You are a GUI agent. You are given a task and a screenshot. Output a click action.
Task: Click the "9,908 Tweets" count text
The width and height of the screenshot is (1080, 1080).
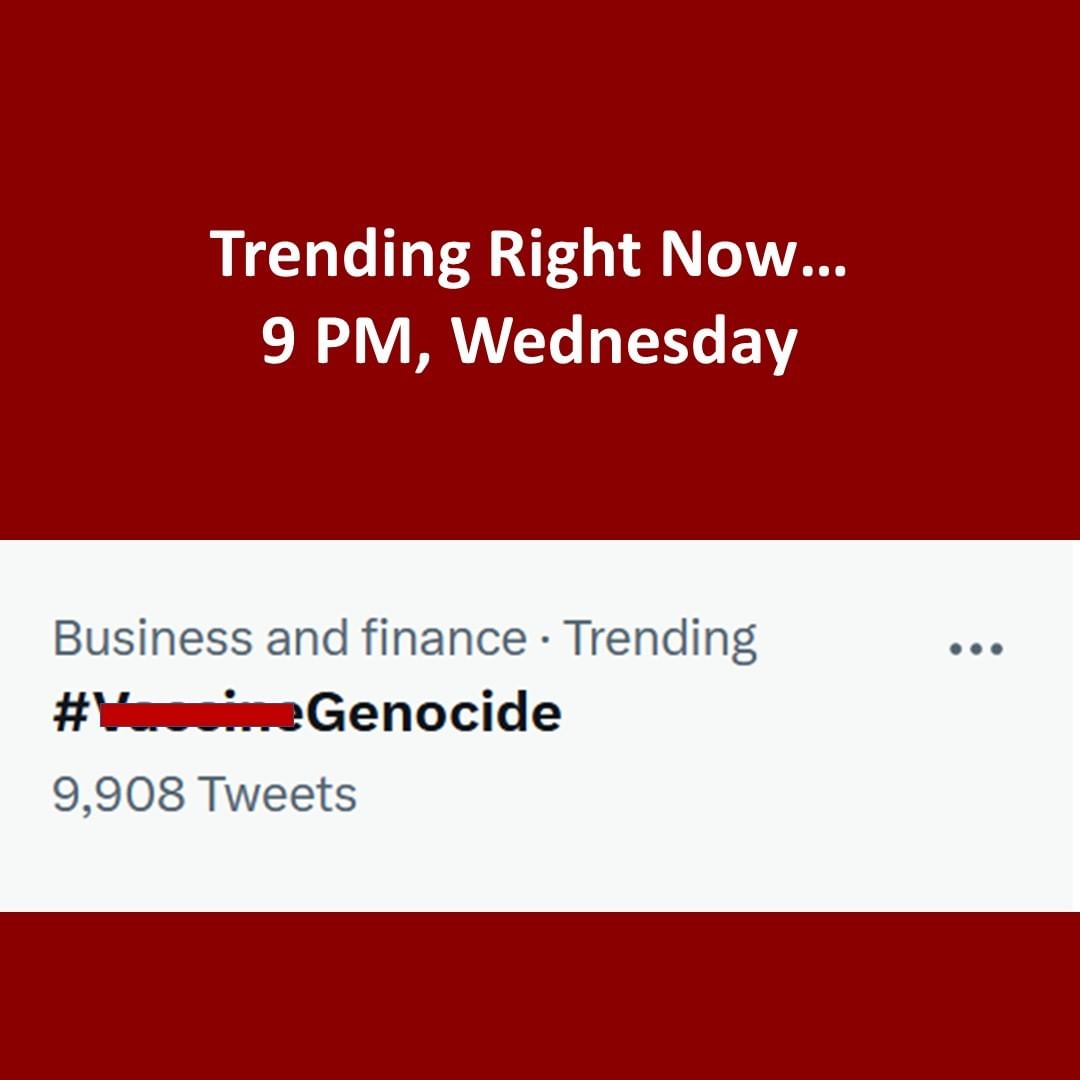[204, 795]
